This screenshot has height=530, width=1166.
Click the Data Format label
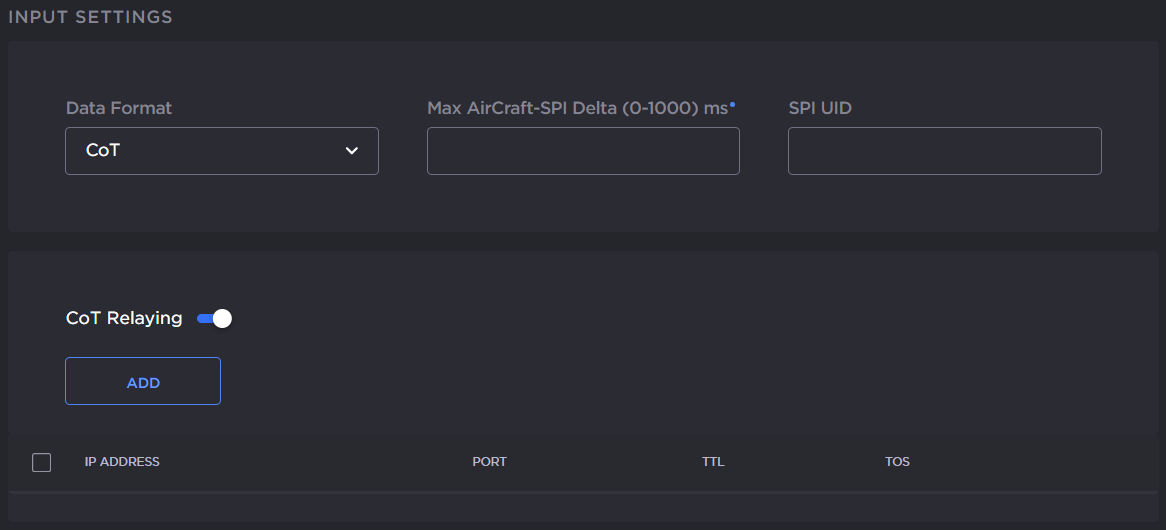point(119,108)
